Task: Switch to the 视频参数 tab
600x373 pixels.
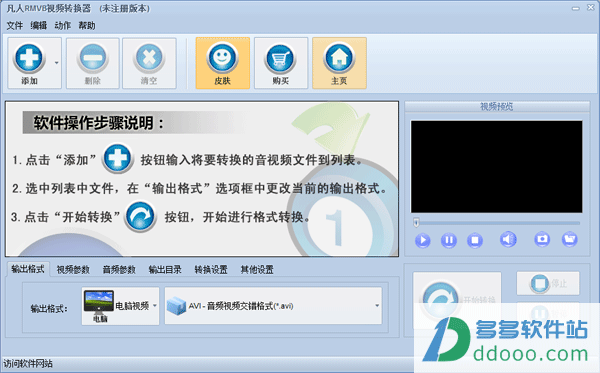Action: click(73, 270)
